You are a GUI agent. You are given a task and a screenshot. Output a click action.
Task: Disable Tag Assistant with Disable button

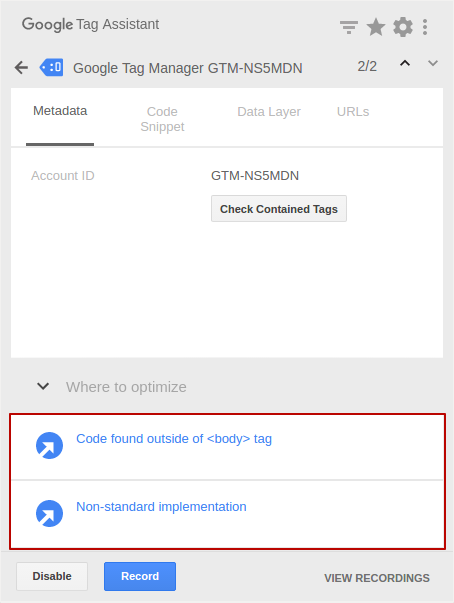(52, 576)
